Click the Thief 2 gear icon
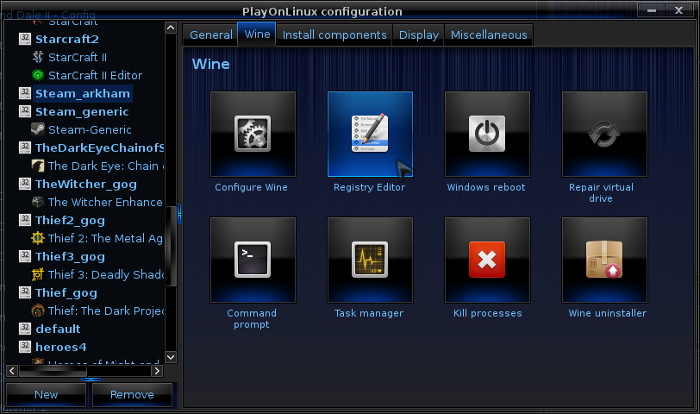 click(38, 238)
